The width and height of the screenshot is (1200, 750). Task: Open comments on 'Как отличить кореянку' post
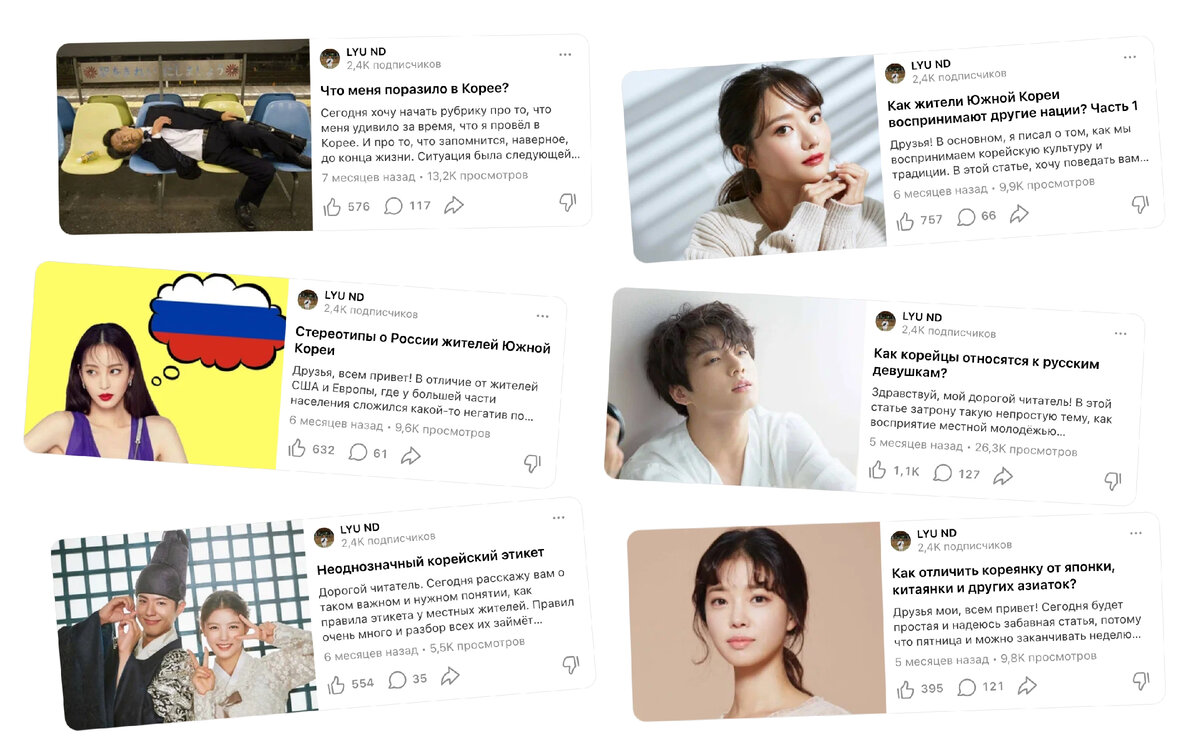pos(967,687)
